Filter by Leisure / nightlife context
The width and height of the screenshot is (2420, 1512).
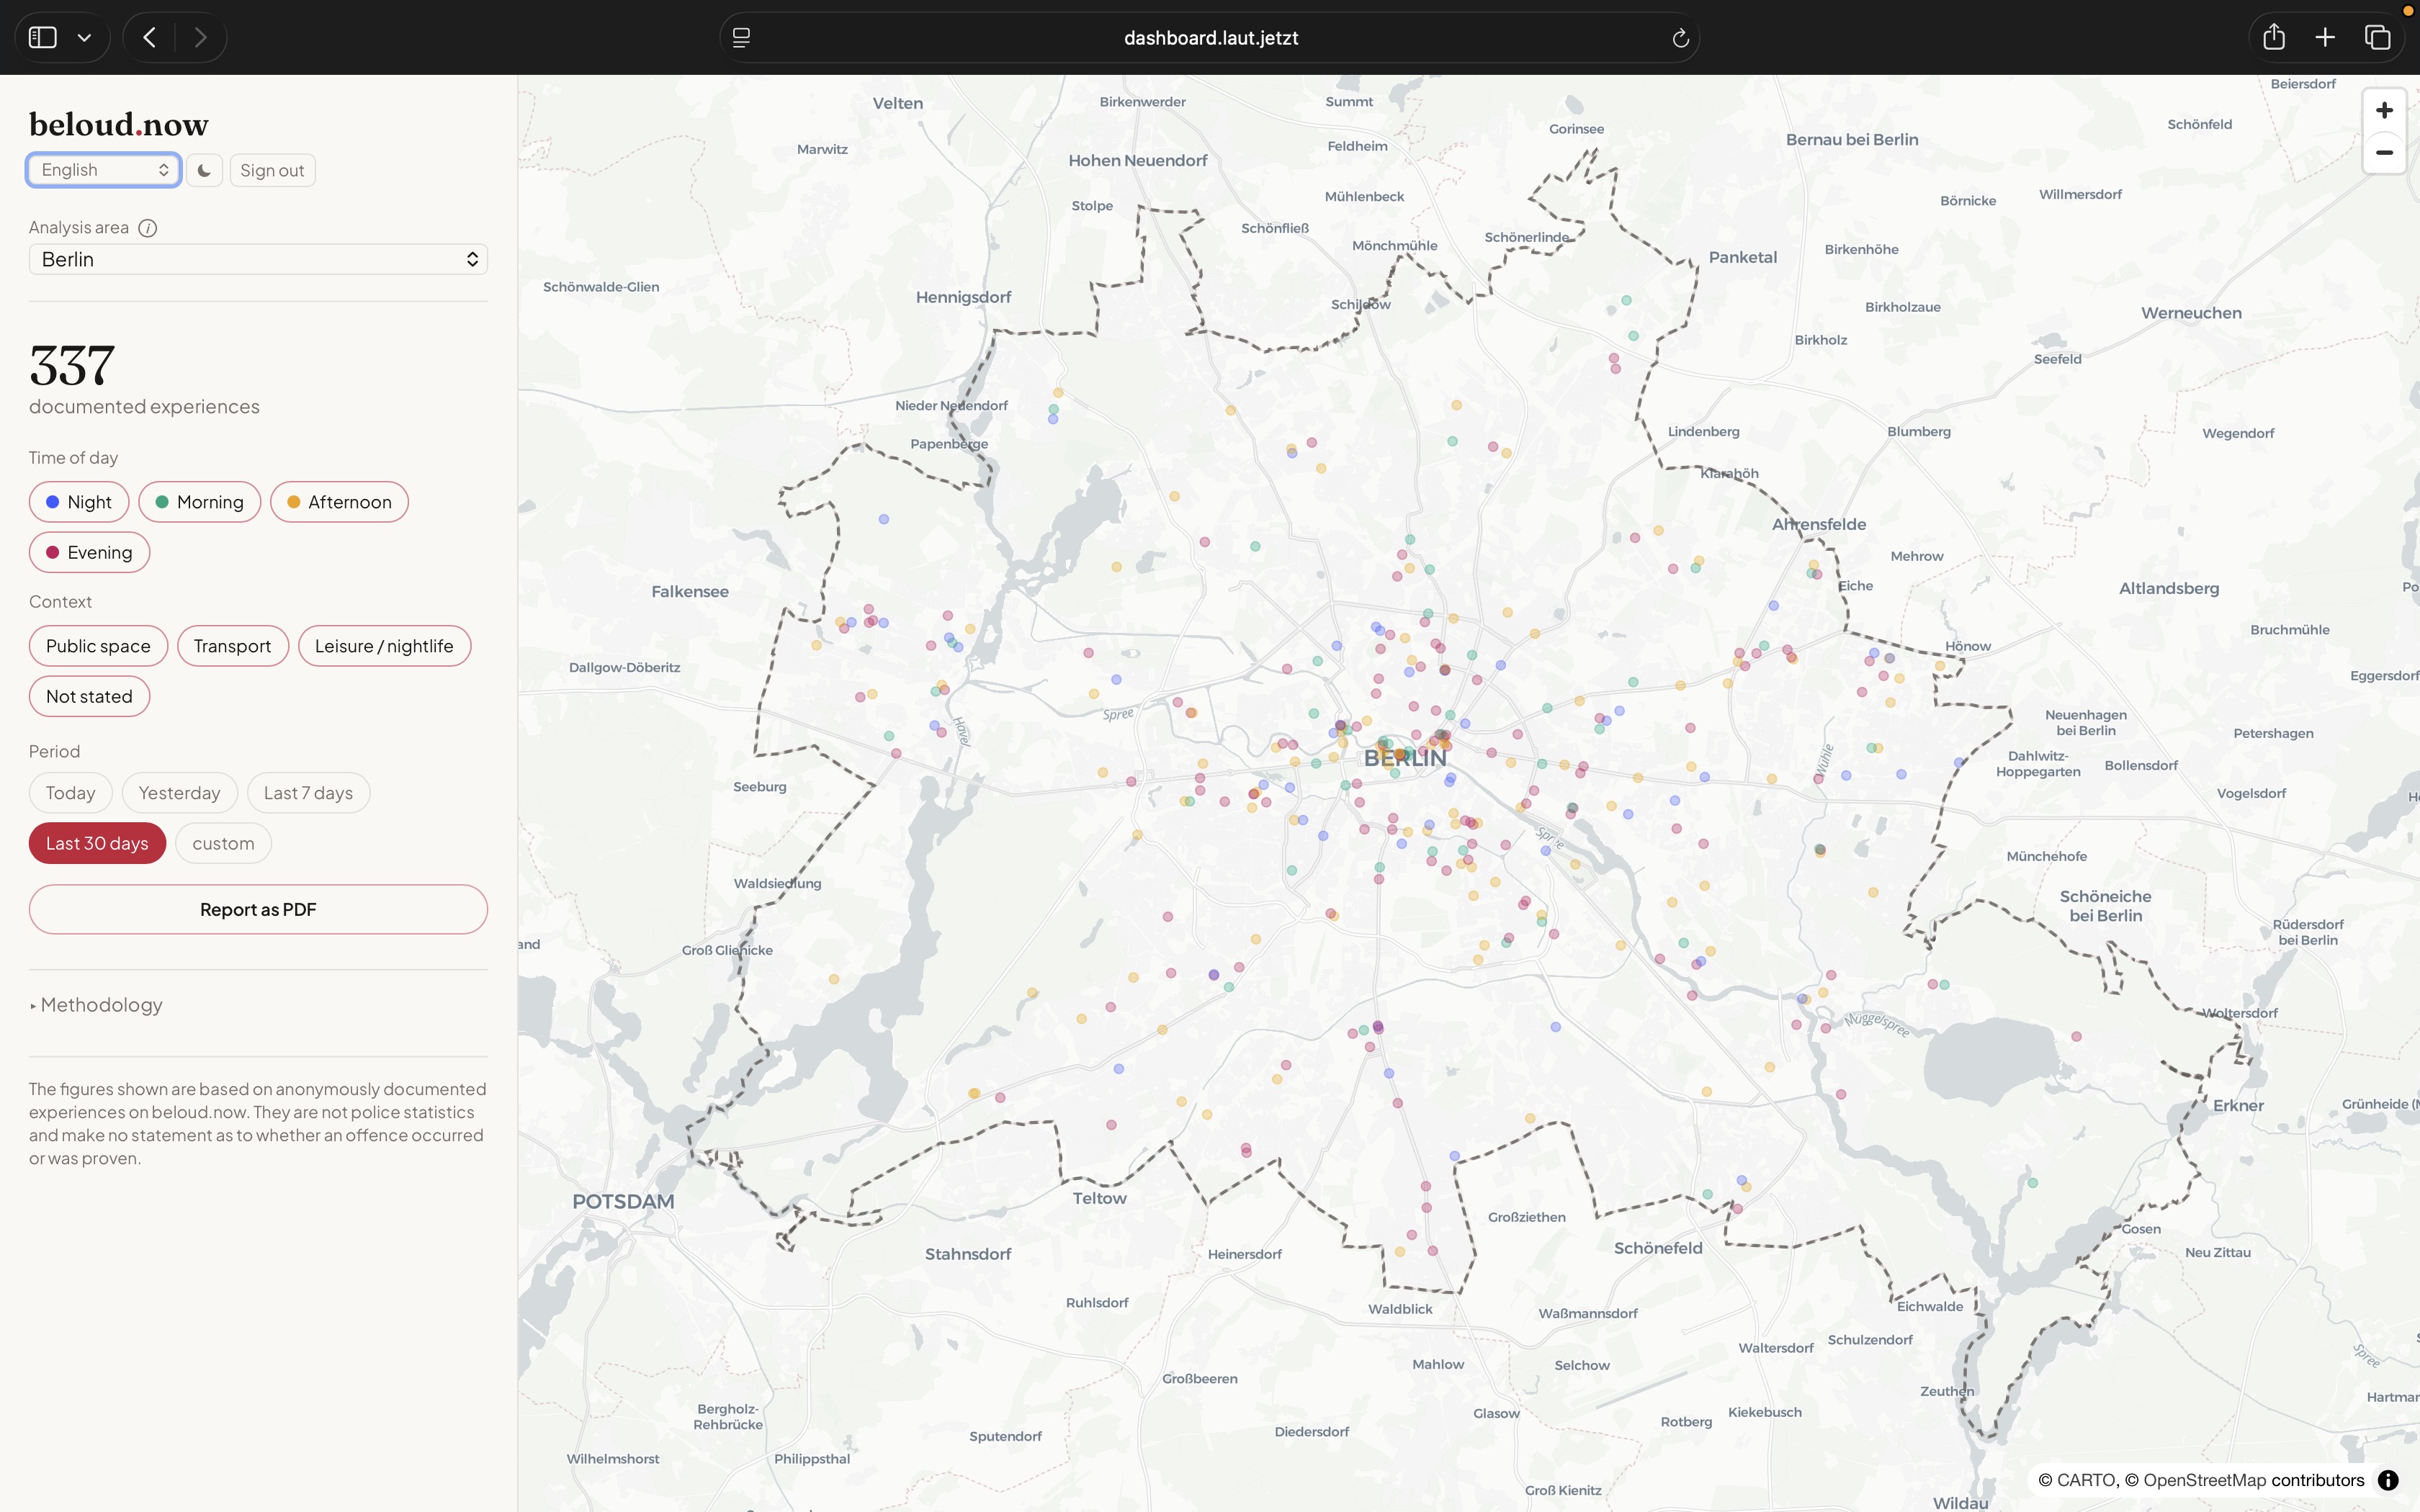(384, 646)
